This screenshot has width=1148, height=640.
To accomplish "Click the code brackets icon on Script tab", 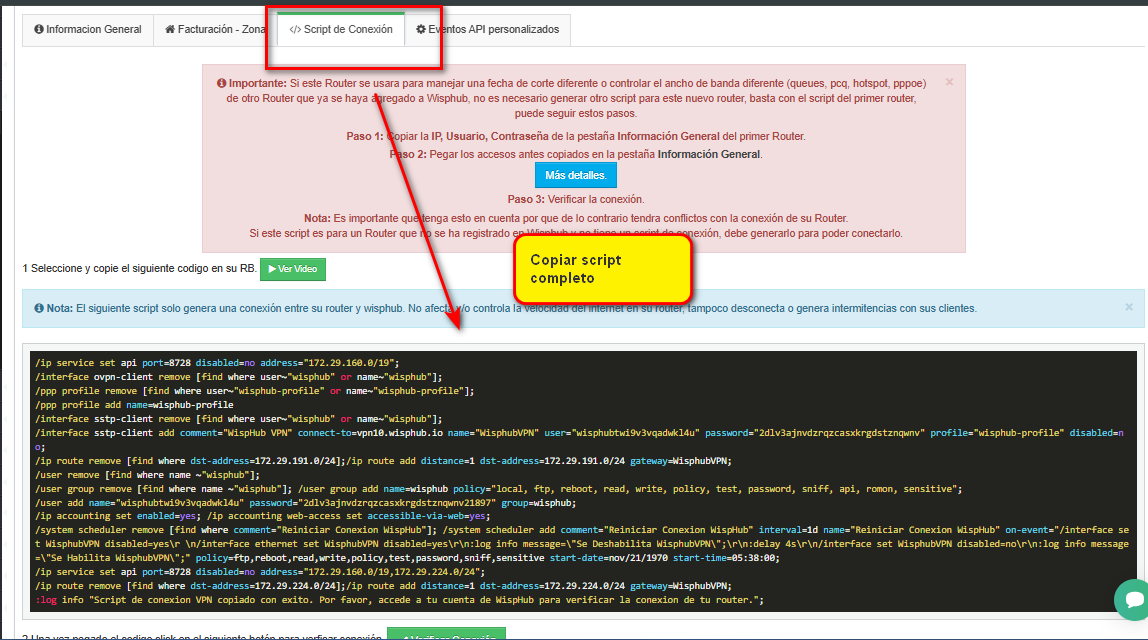I will tap(295, 30).
